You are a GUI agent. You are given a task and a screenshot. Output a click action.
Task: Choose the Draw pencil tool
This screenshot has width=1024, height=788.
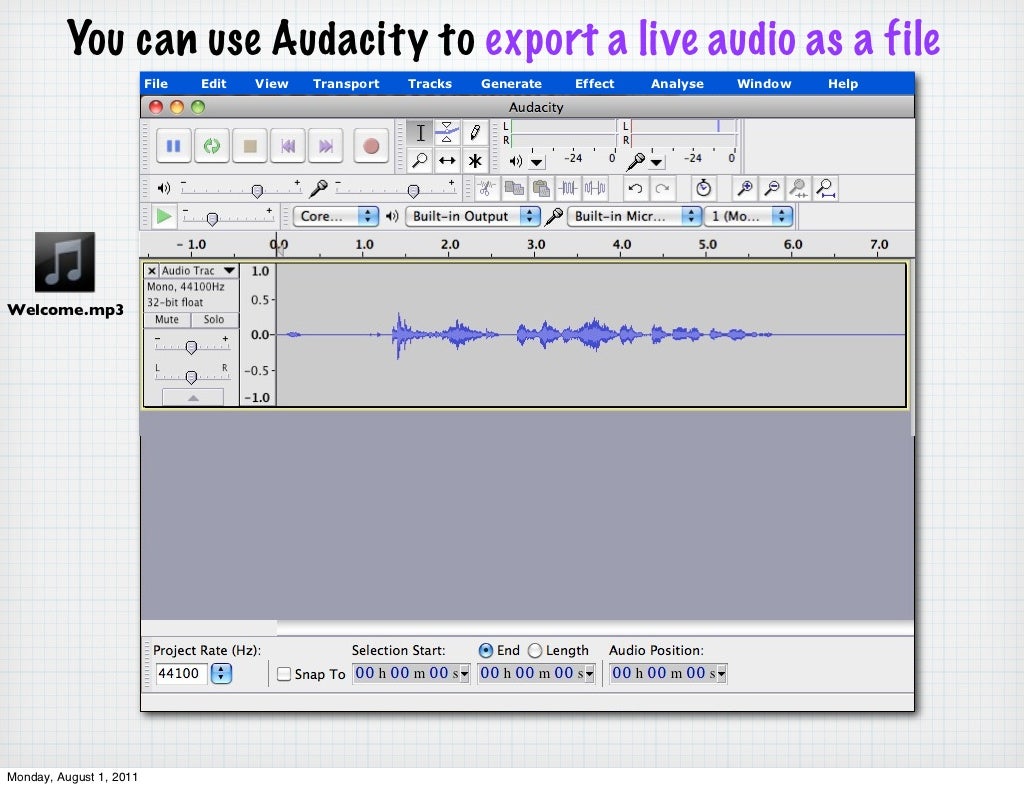click(x=475, y=133)
